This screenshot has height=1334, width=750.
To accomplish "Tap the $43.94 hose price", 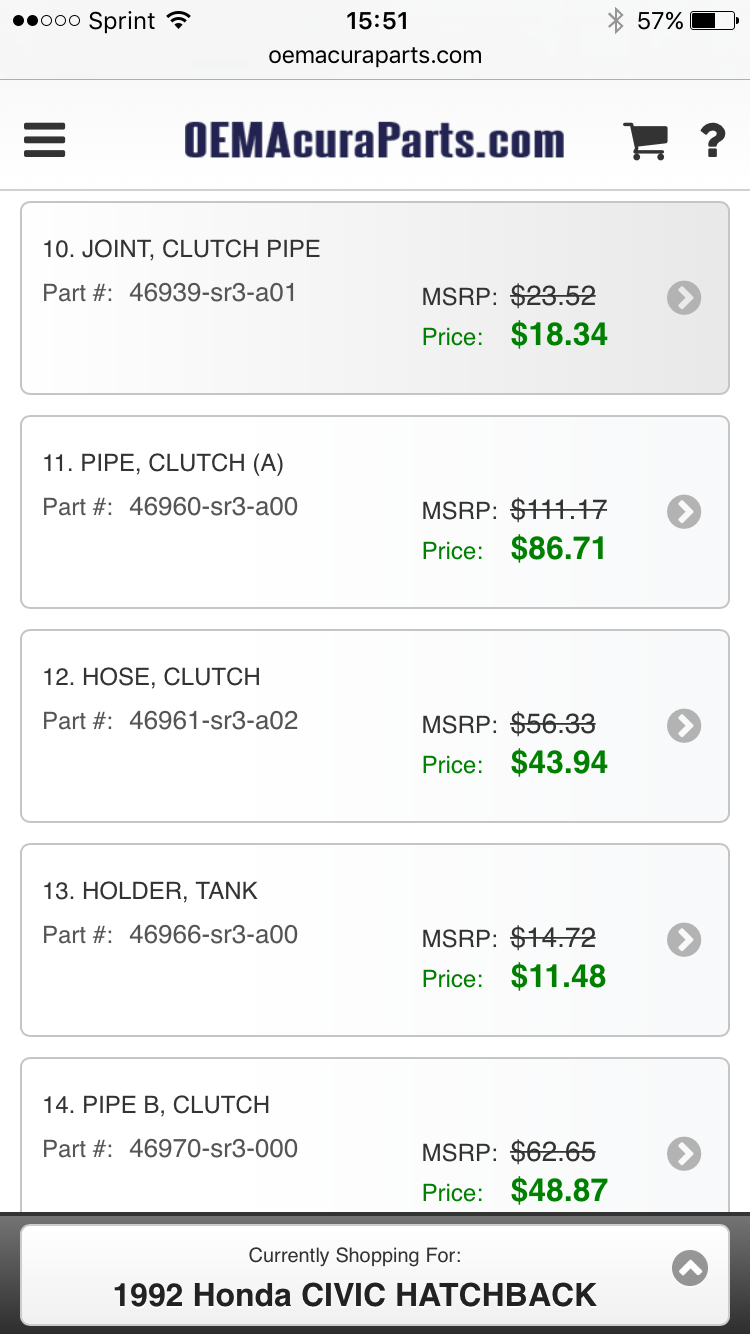I will (559, 763).
